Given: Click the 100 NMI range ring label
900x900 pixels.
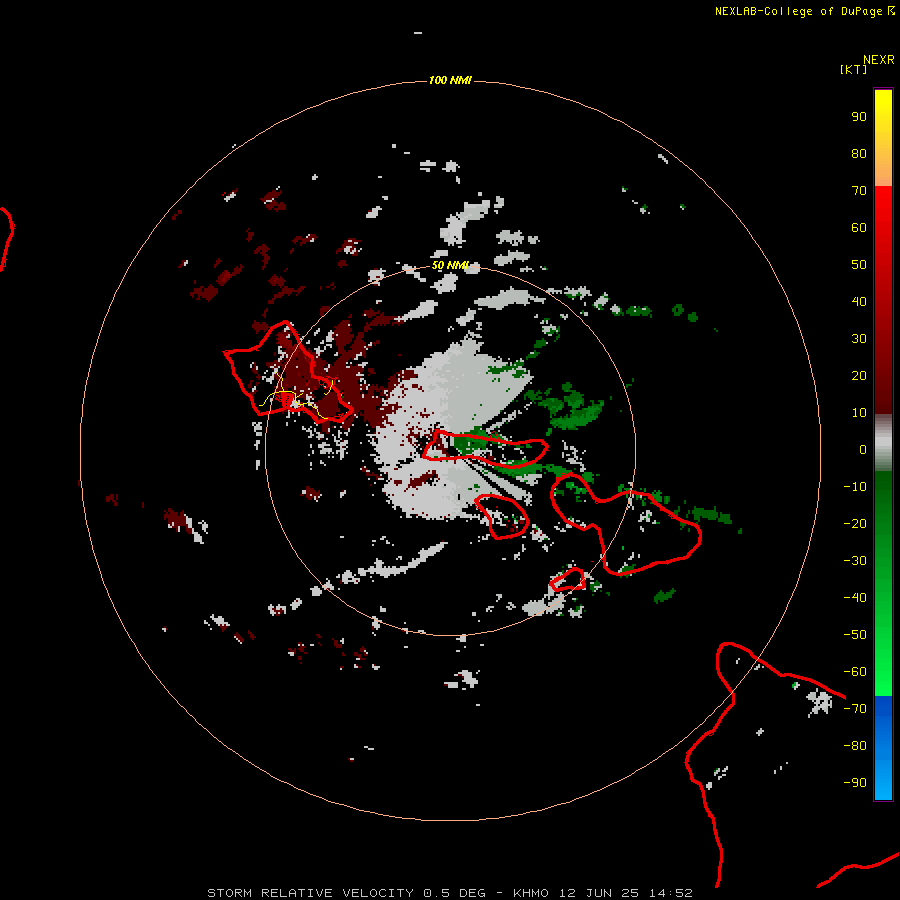Looking at the screenshot, I should (450, 80).
